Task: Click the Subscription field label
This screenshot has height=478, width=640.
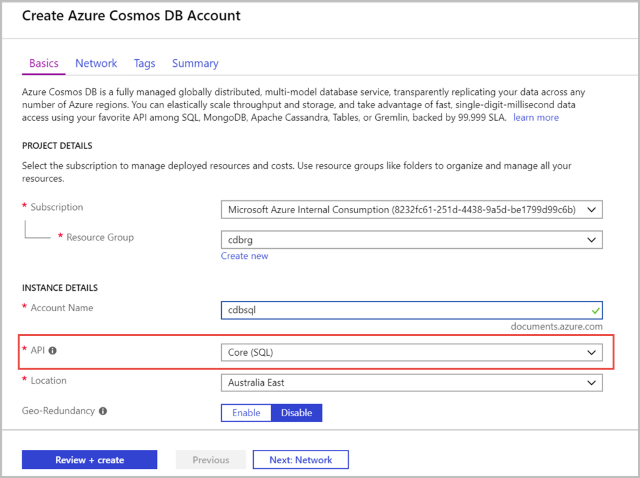Action: pyautogui.click(x=57, y=207)
